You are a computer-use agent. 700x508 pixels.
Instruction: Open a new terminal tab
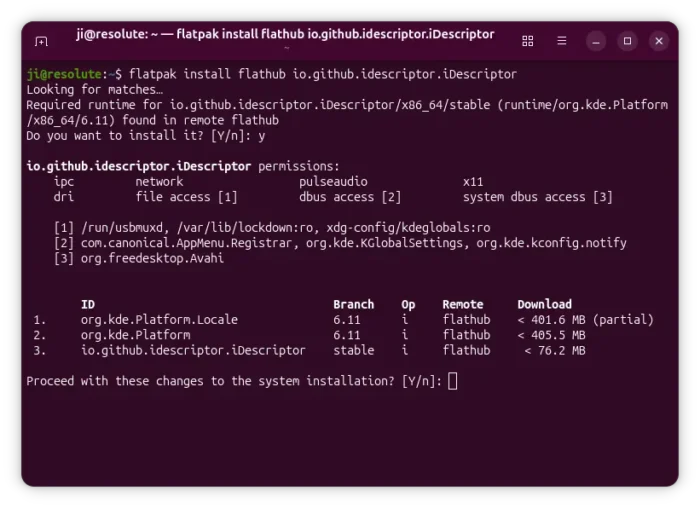click(x=41, y=42)
